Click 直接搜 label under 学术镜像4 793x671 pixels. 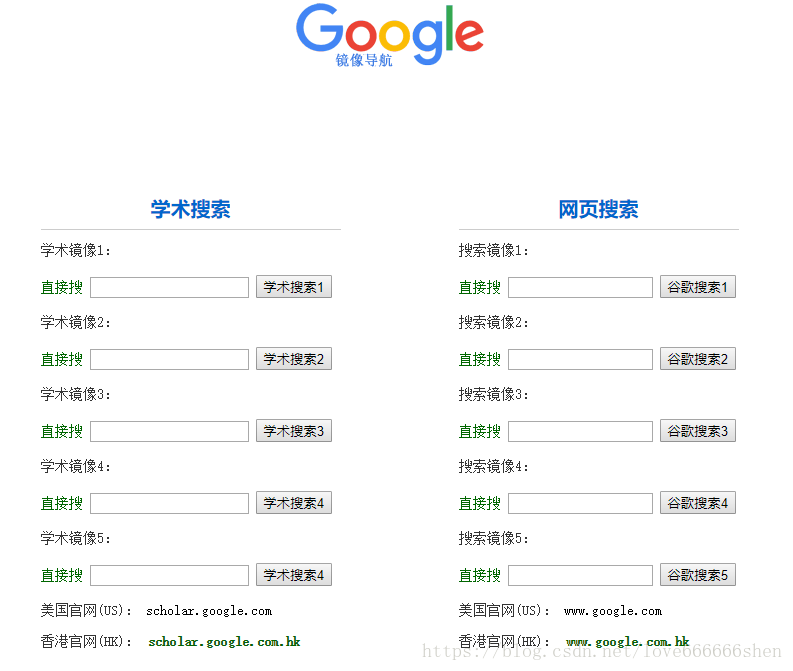point(62,504)
